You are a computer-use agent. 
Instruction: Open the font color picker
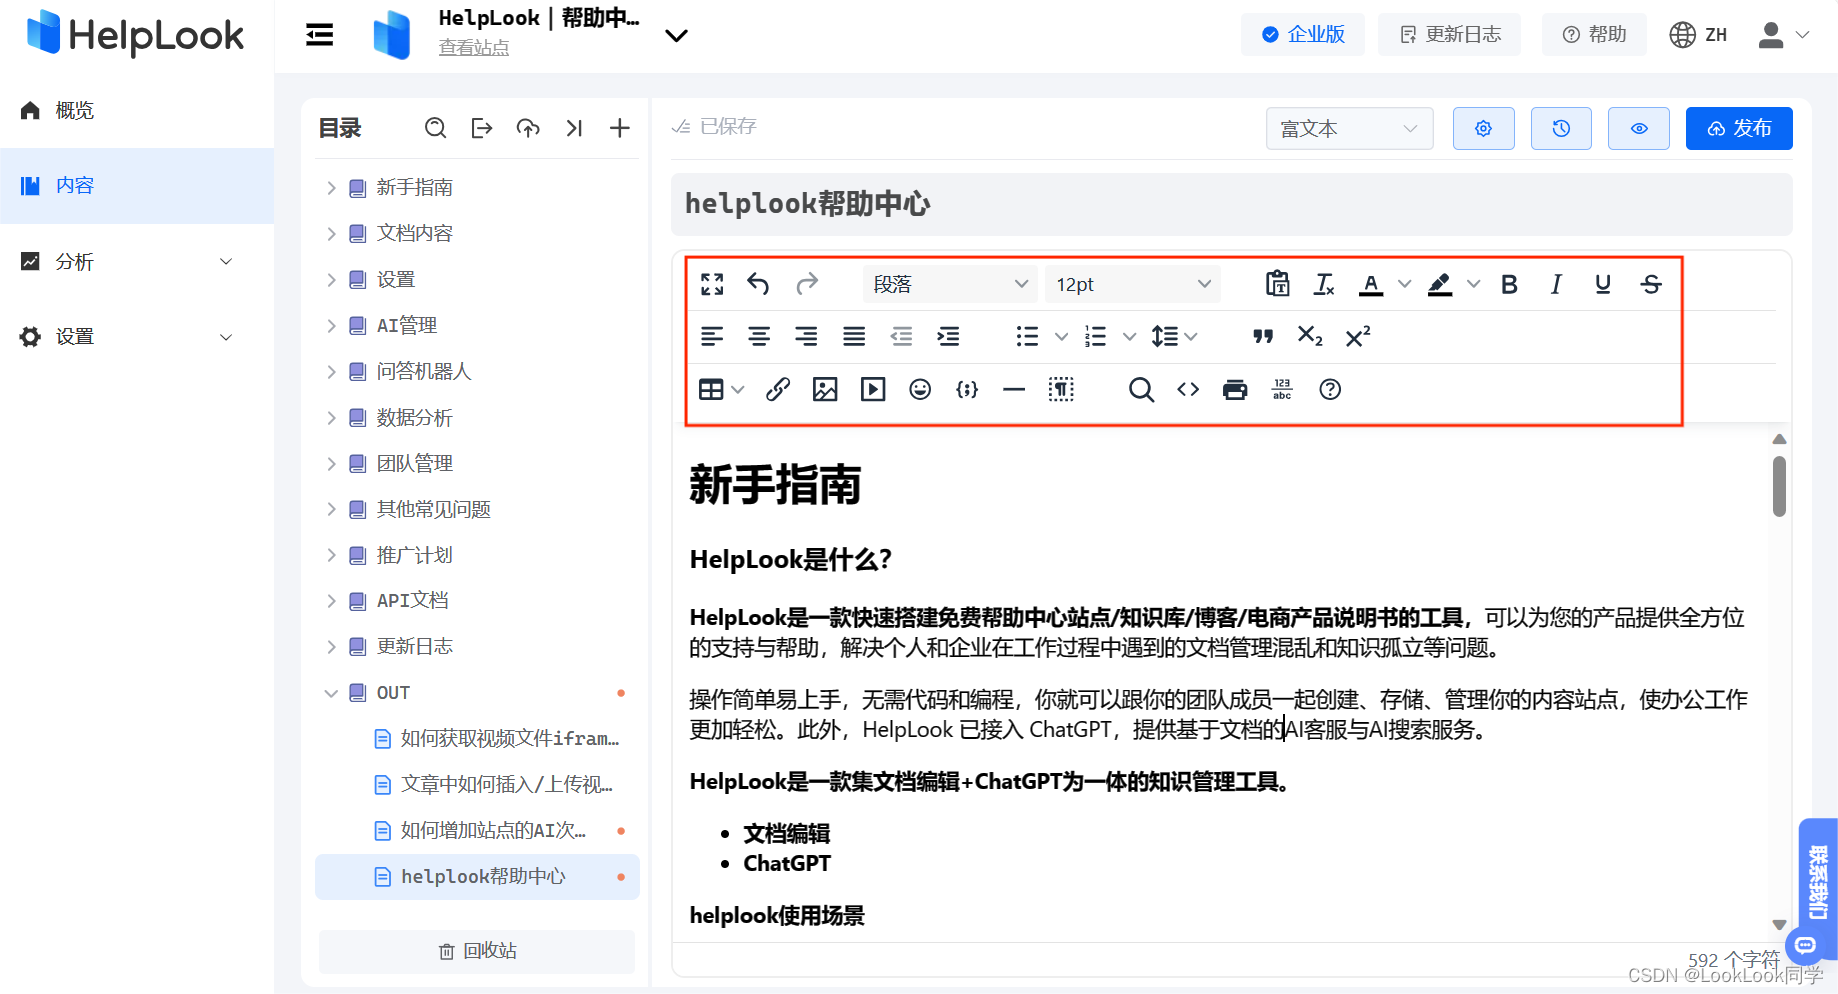[x=1371, y=284]
